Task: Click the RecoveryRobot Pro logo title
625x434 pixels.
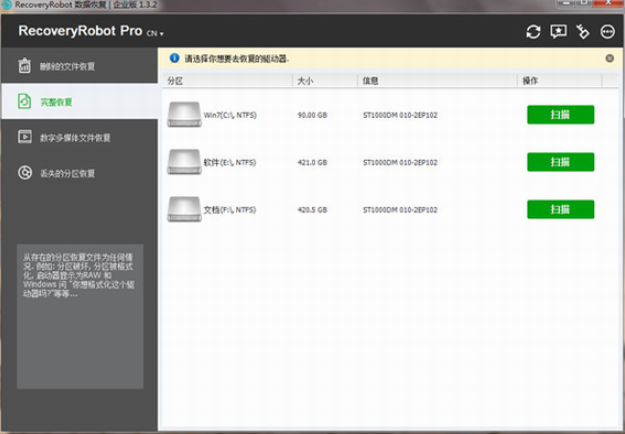Action: point(80,31)
